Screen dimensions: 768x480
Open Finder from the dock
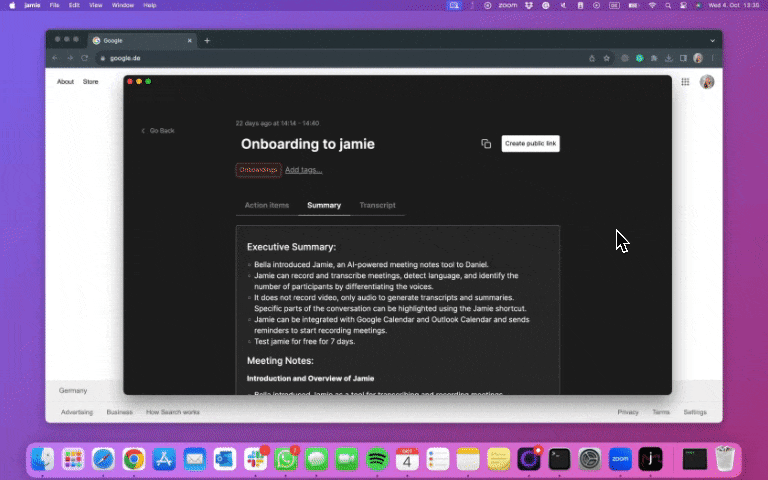pyautogui.click(x=43, y=459)
